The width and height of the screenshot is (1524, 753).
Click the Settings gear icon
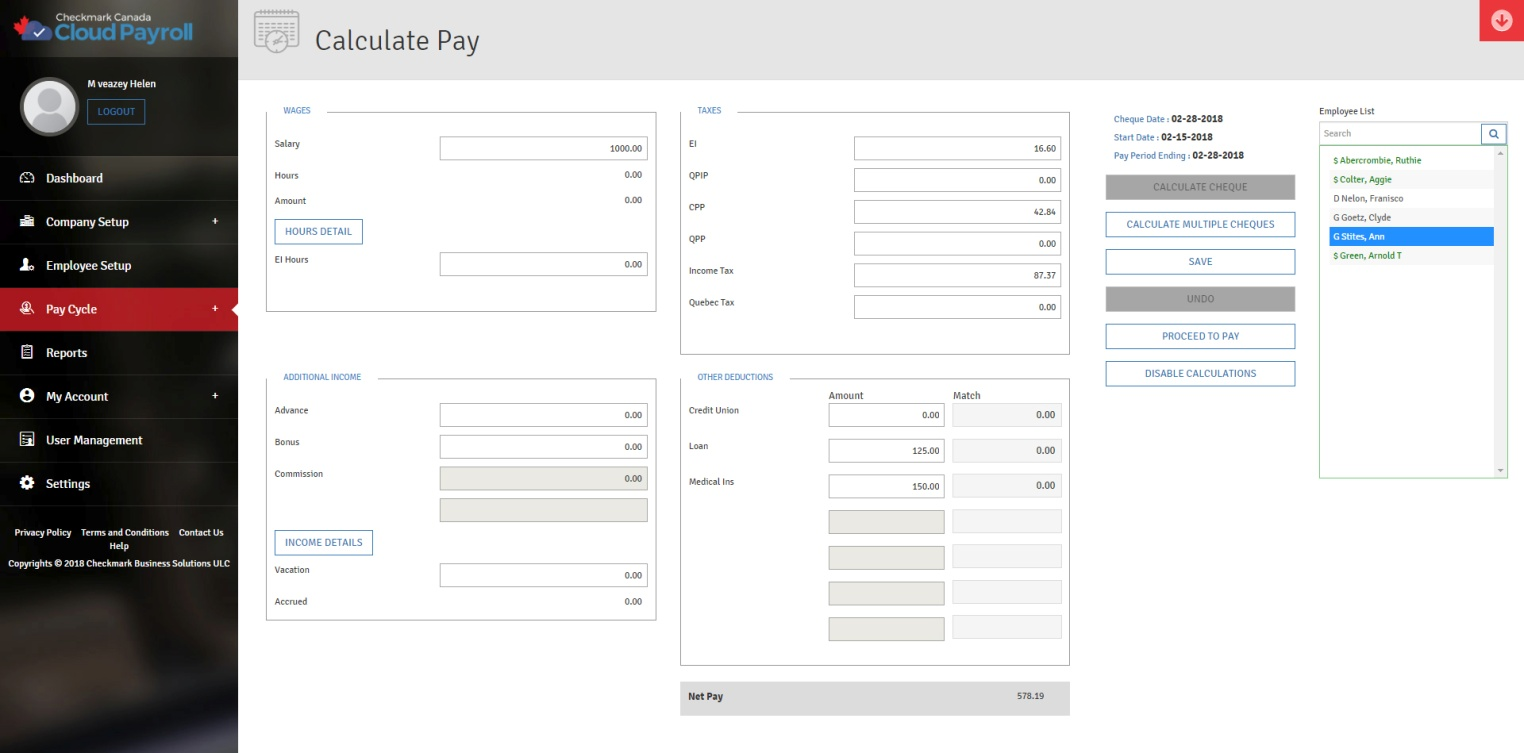pyautogui.click(x=27, y=484)
